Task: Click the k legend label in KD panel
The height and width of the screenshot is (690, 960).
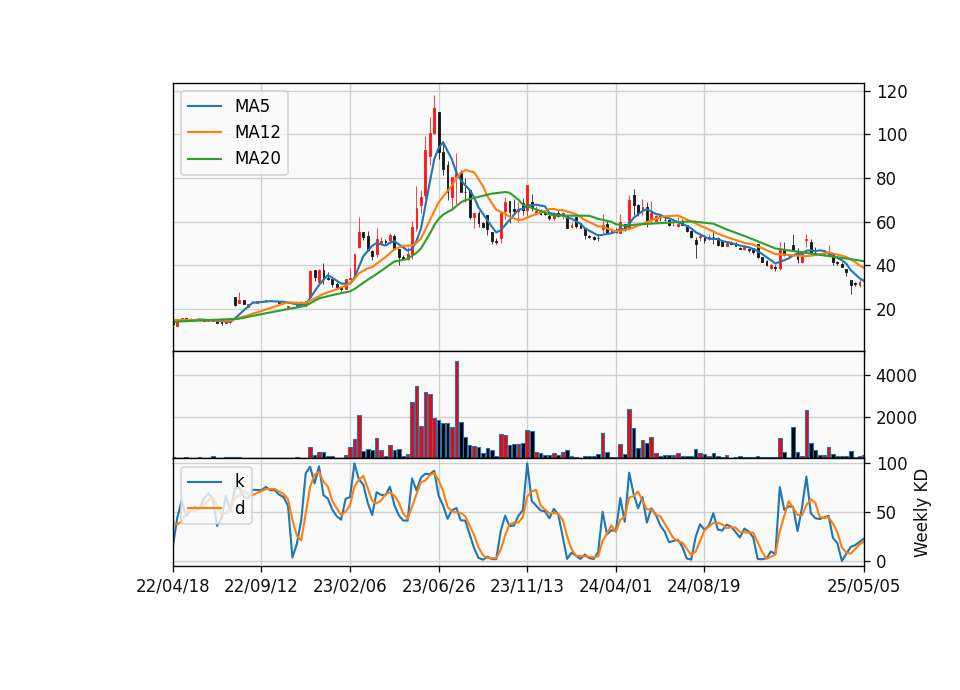Action: 239,481
